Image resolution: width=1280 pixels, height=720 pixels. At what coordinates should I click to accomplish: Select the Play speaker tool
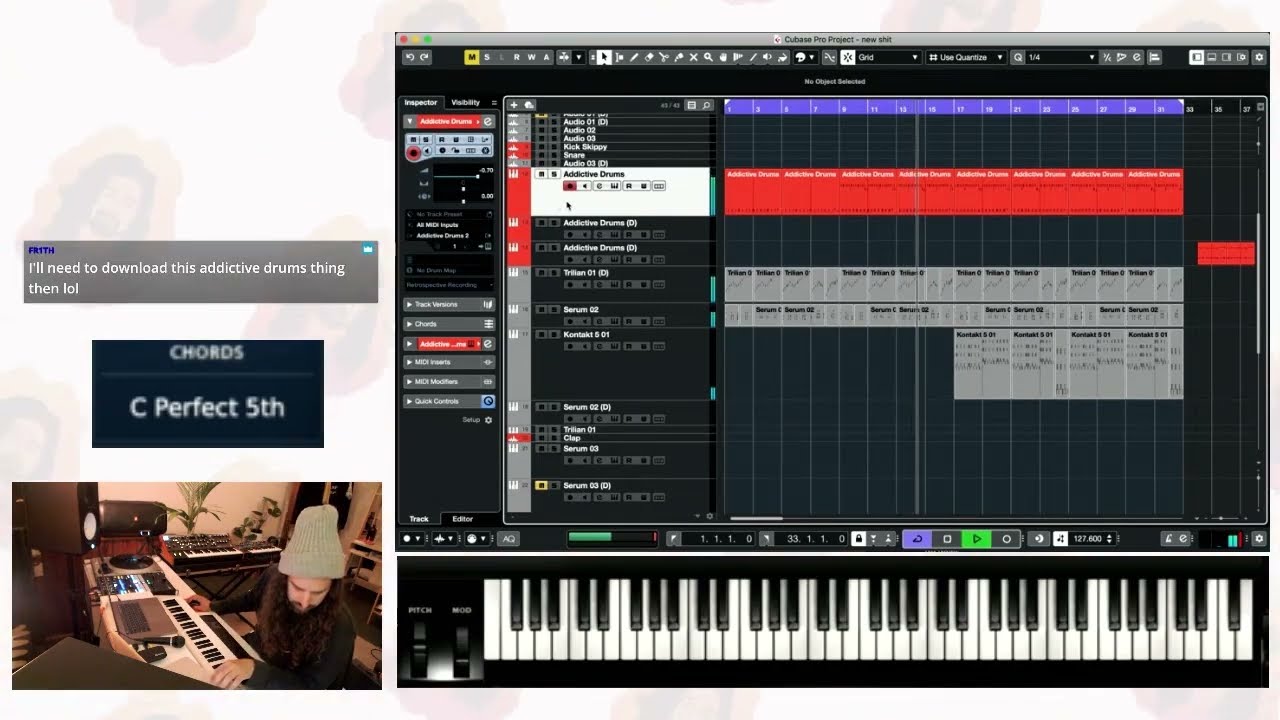[767, 57]
